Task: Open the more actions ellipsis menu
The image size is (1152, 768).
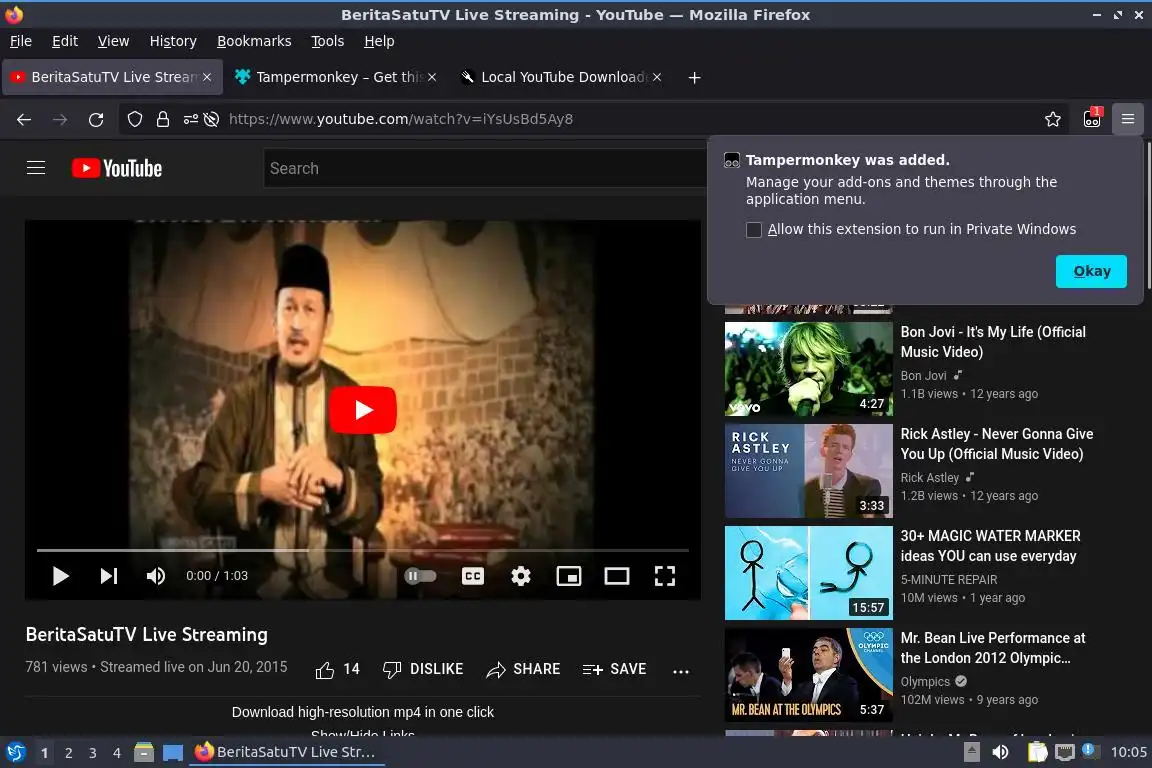Action: pos(681,671)
